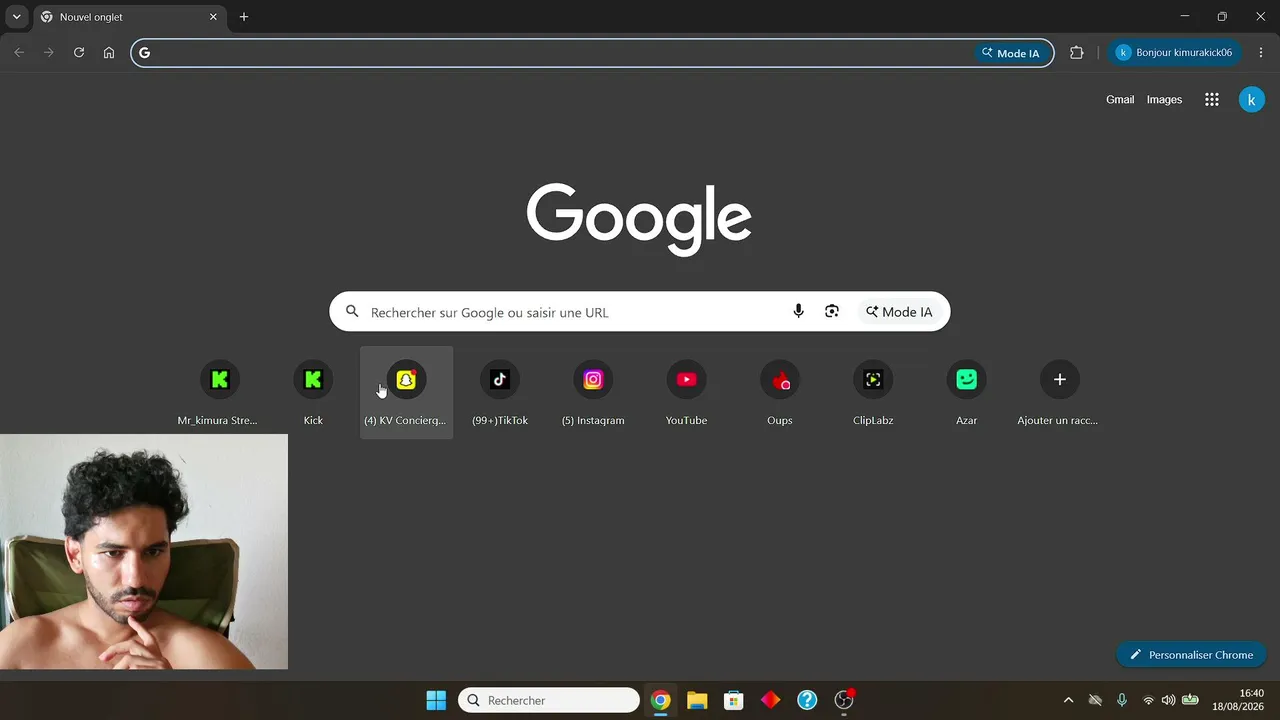Click the Chrome icon in the taskbar
Screen dimensions: 1280x720
tap(660, 700)
